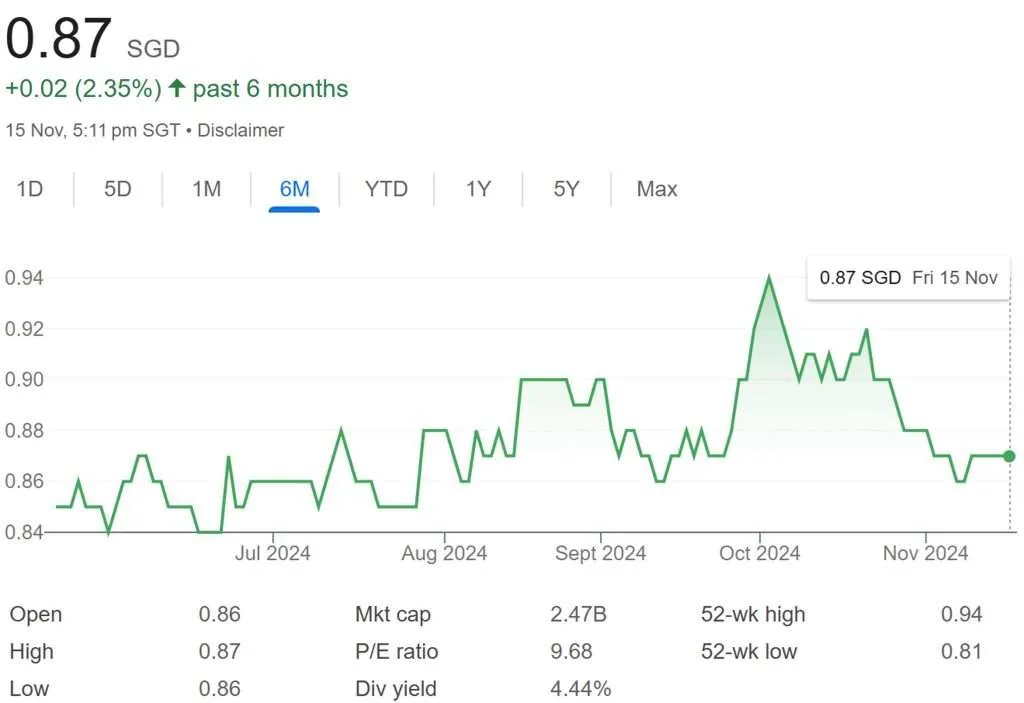The height and width of the screenshot is (703, 1024).
Task: Click the chart peak near October 2024
Action: coord(769,277)
